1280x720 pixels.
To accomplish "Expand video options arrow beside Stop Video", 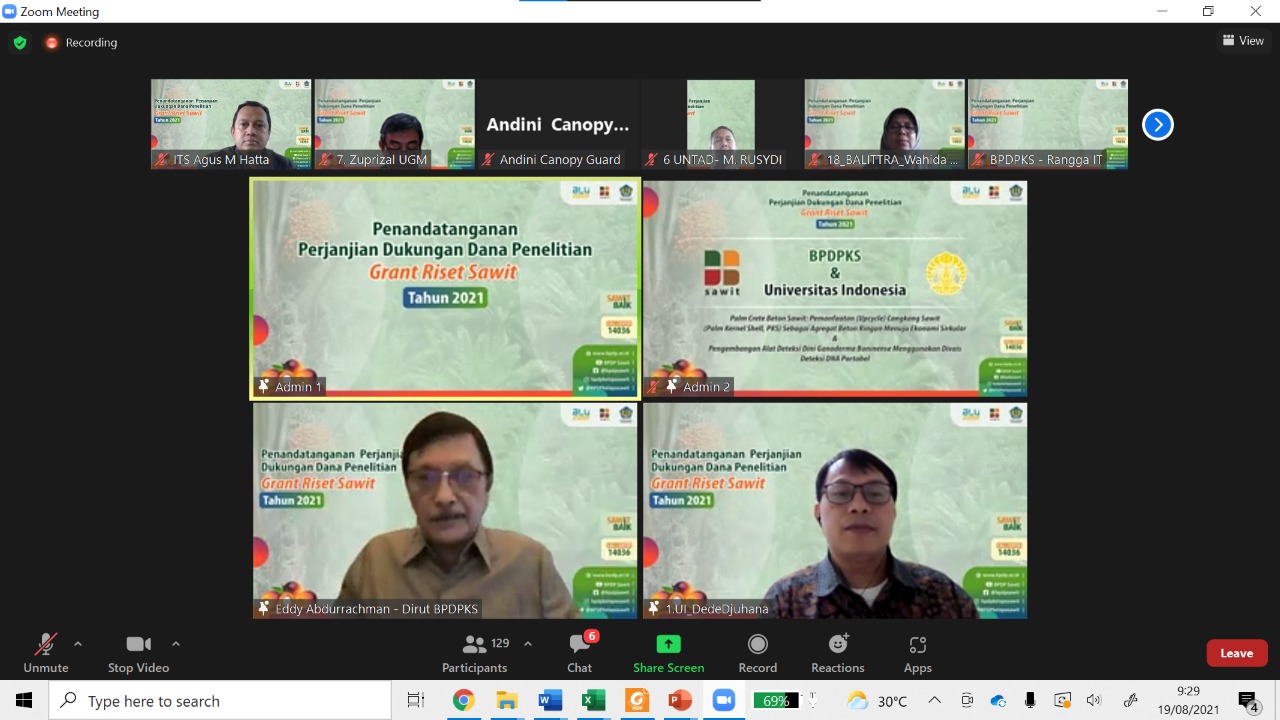I will (176, 644).
